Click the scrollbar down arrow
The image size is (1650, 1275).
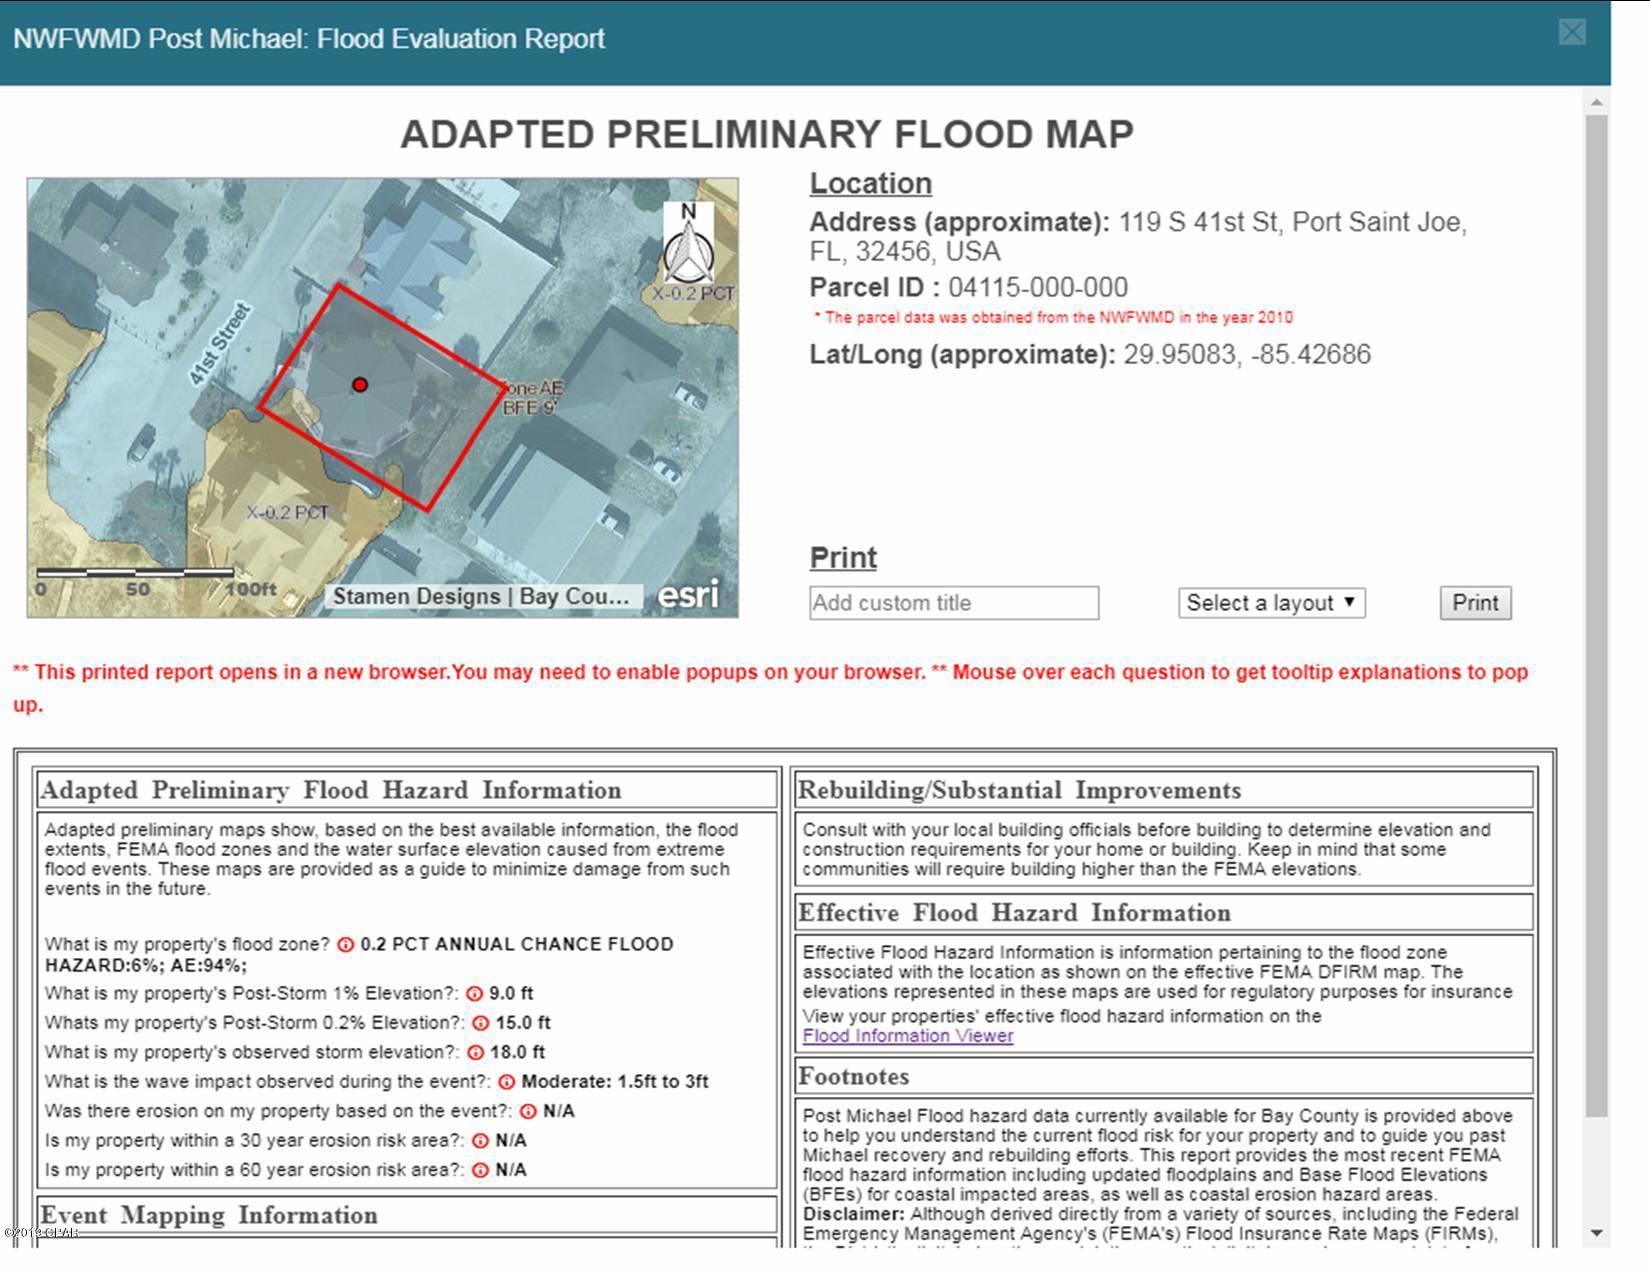click(x=1596, y=1233)
